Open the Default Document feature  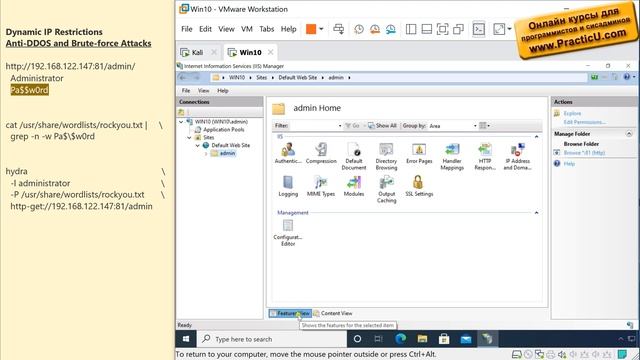pyautogui.click(x=354, y=156)
